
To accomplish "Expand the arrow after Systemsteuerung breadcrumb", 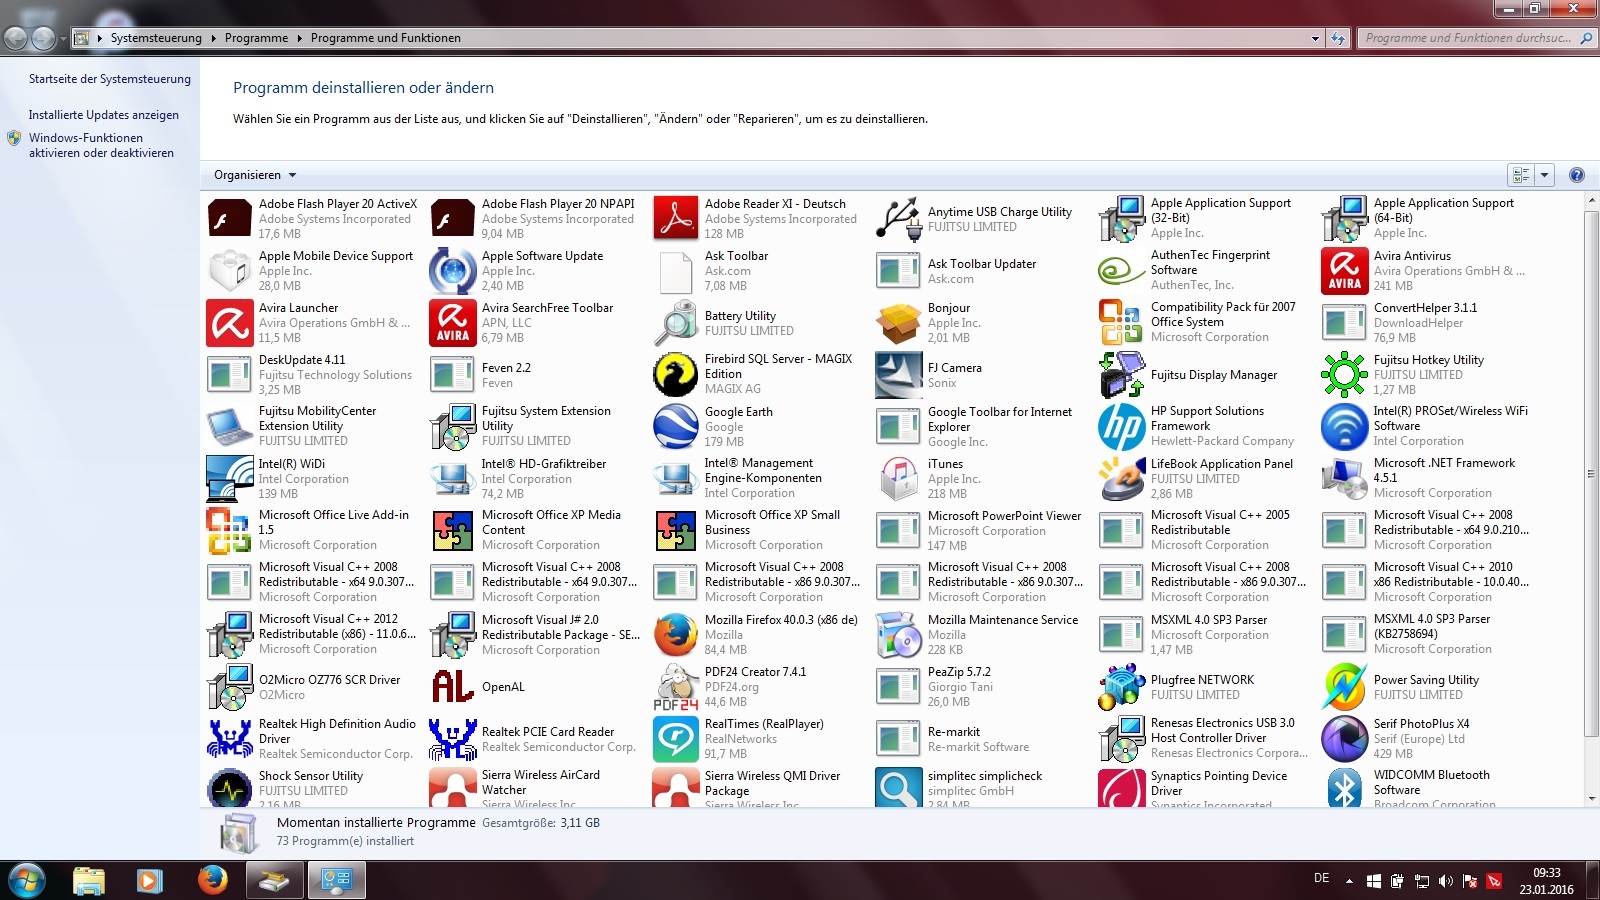I will [x=212, y=38].
